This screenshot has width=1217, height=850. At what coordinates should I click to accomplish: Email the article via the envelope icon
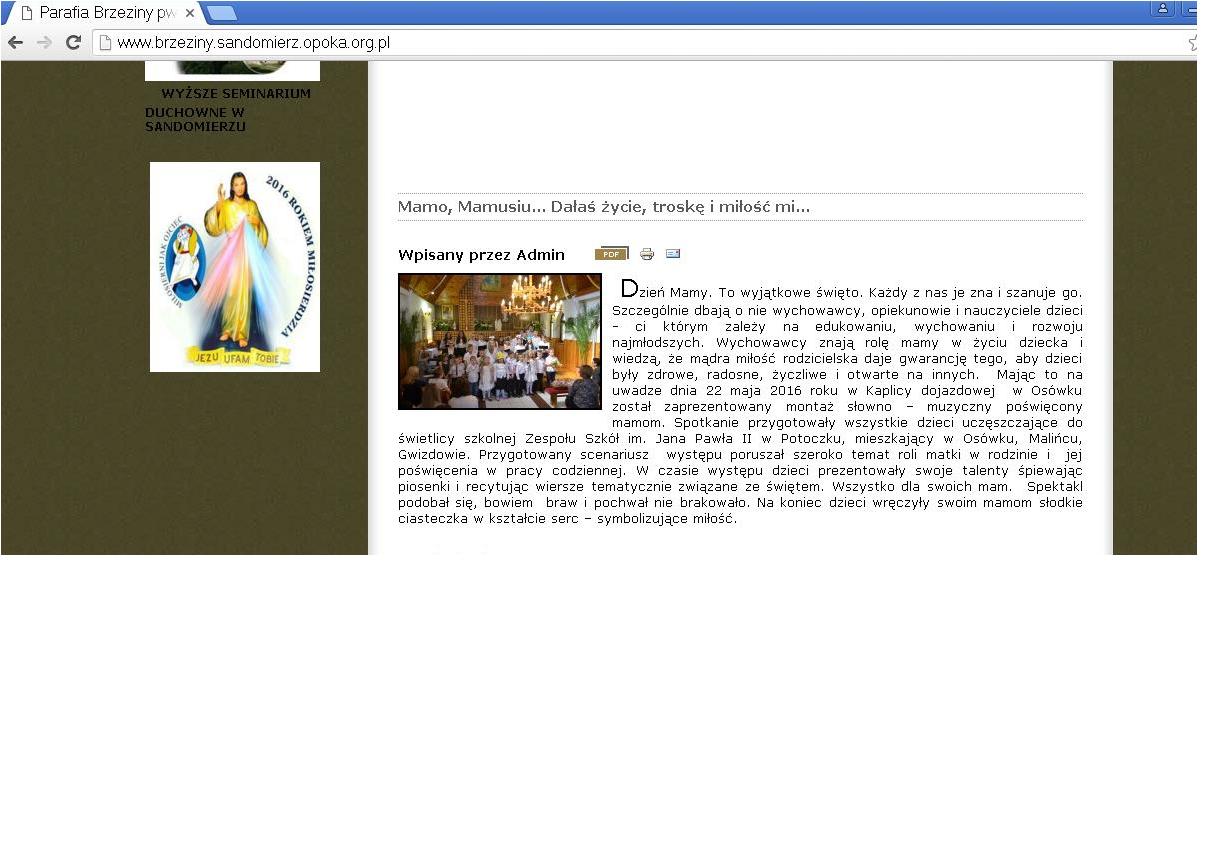tap(673, 254)
